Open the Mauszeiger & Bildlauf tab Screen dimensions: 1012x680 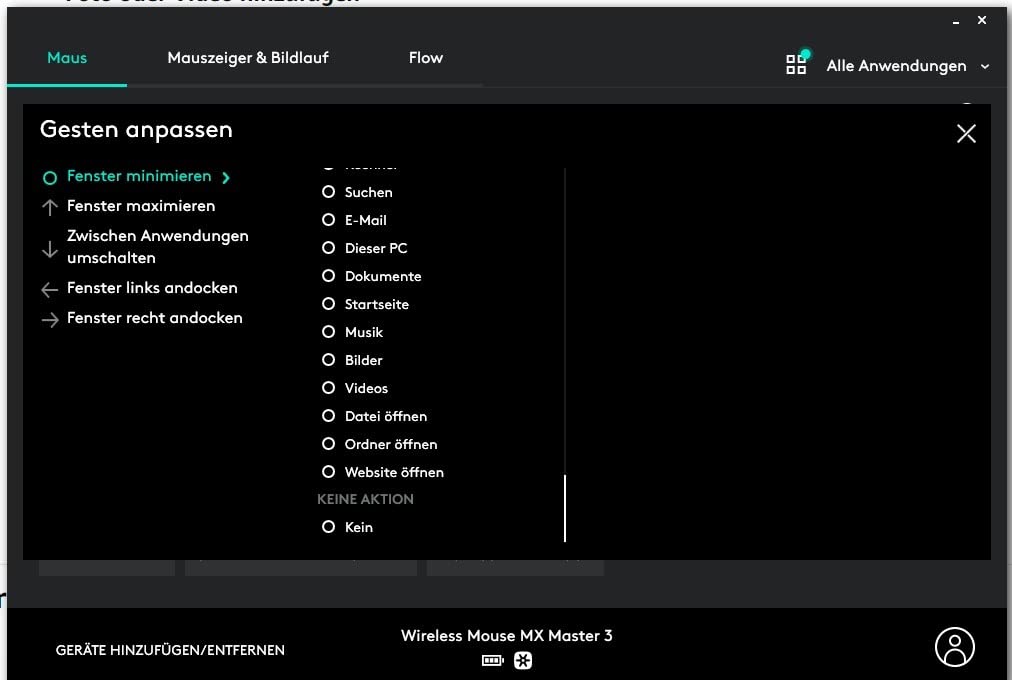pos(248,58)
